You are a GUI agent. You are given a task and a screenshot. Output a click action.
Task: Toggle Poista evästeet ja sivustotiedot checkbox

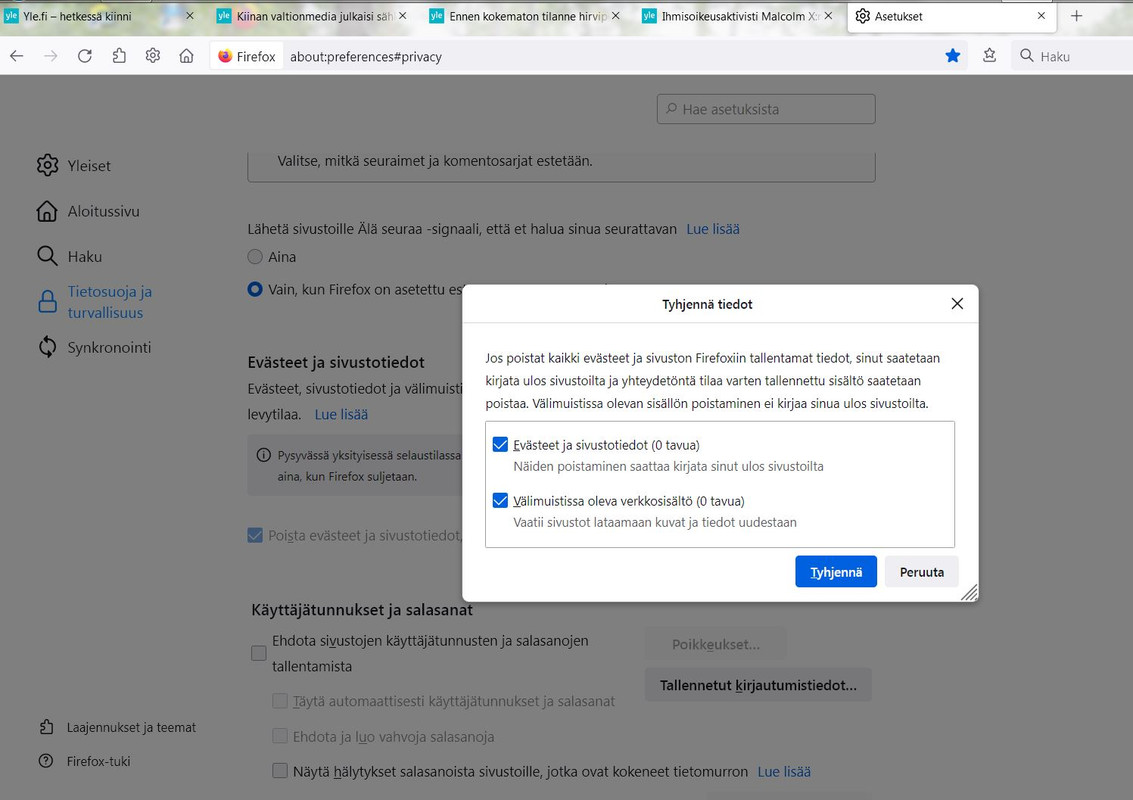(255, 536)
